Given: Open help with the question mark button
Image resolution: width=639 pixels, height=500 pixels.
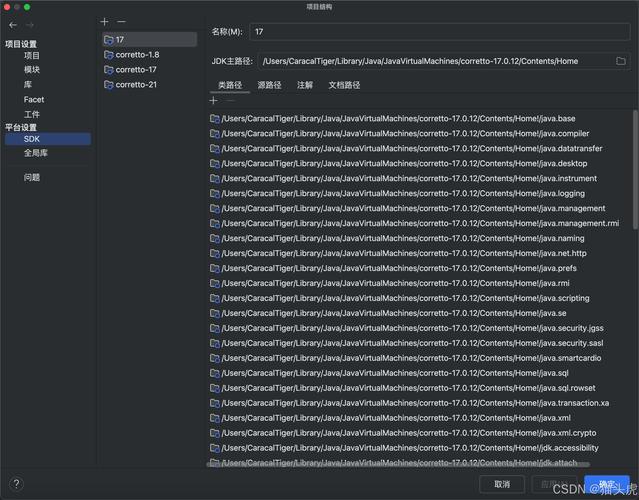Looking at the screenshot, I should pyautogui.click(x=15, y=484).
